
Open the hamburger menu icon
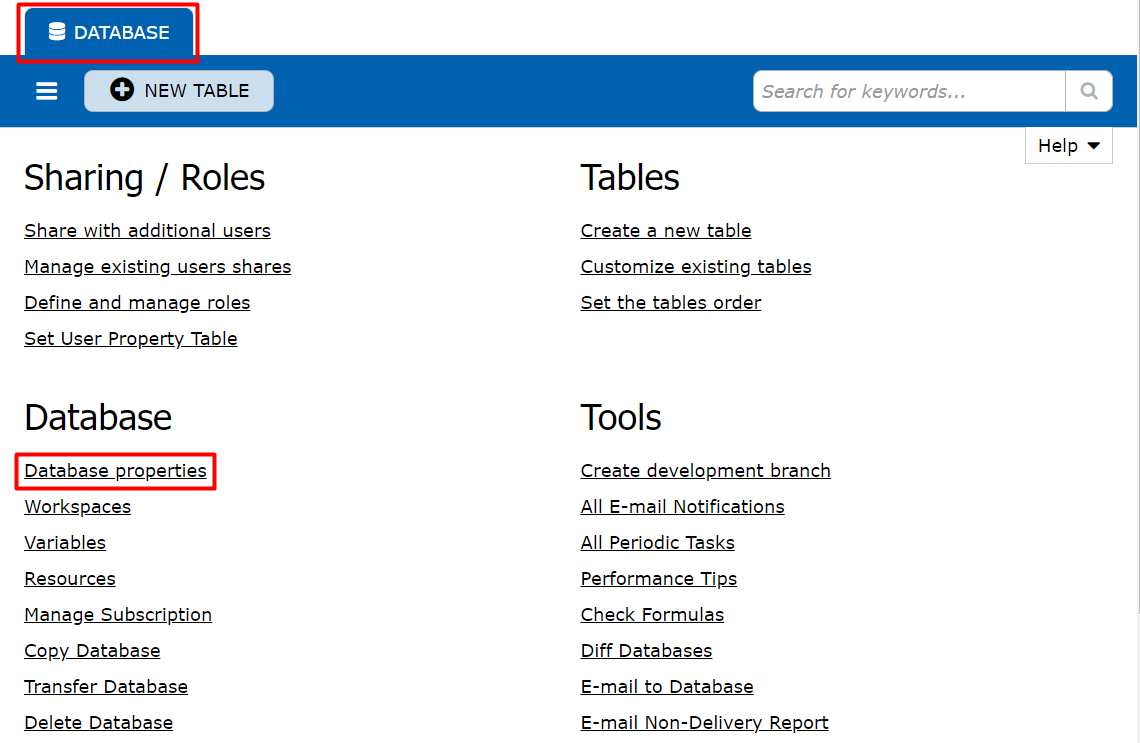coord(47,91)
